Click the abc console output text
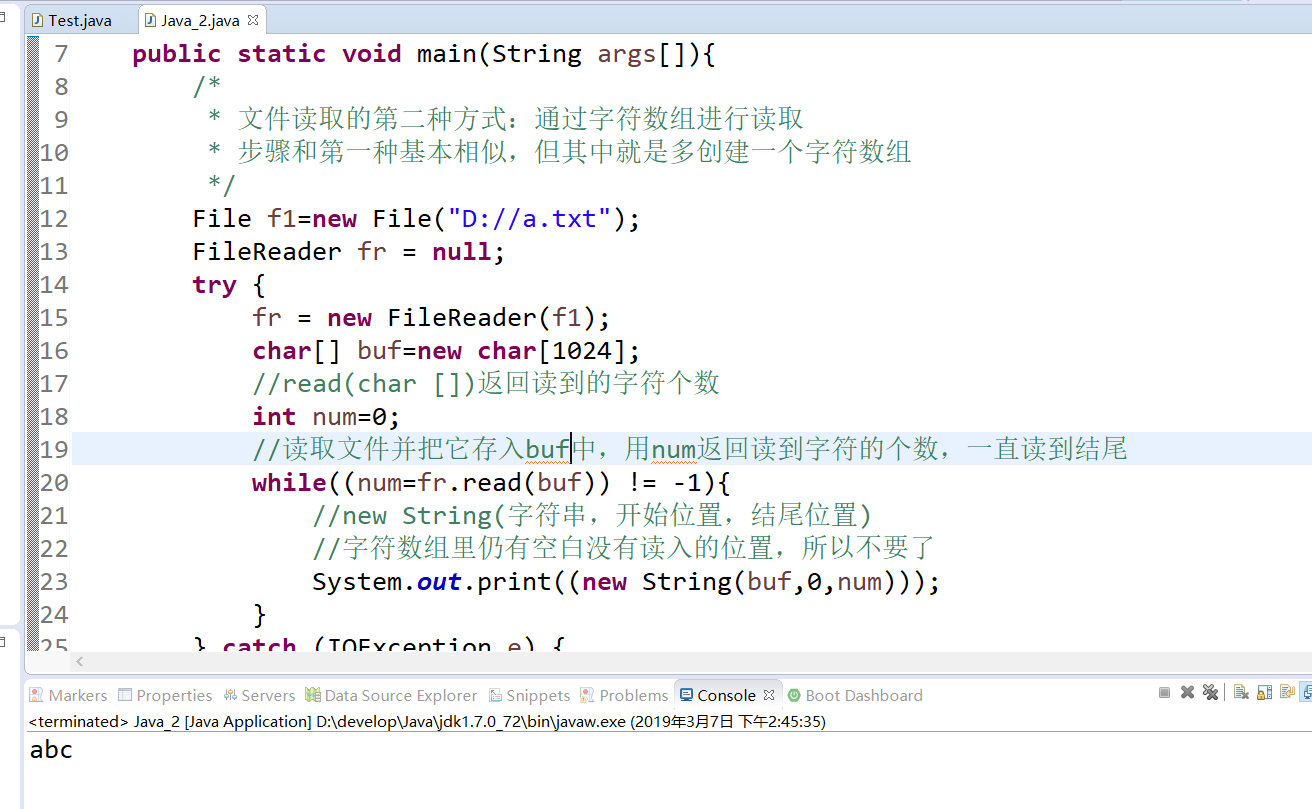 50,749
